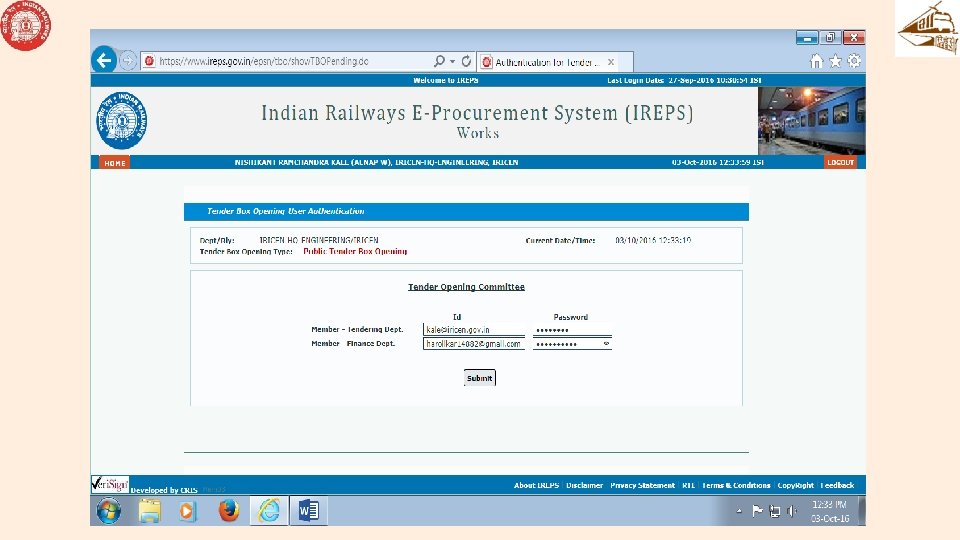This screenshot has width=960, height=540.
Task: Click LOGOUT in navigation bar
Action: click(841, 162)
